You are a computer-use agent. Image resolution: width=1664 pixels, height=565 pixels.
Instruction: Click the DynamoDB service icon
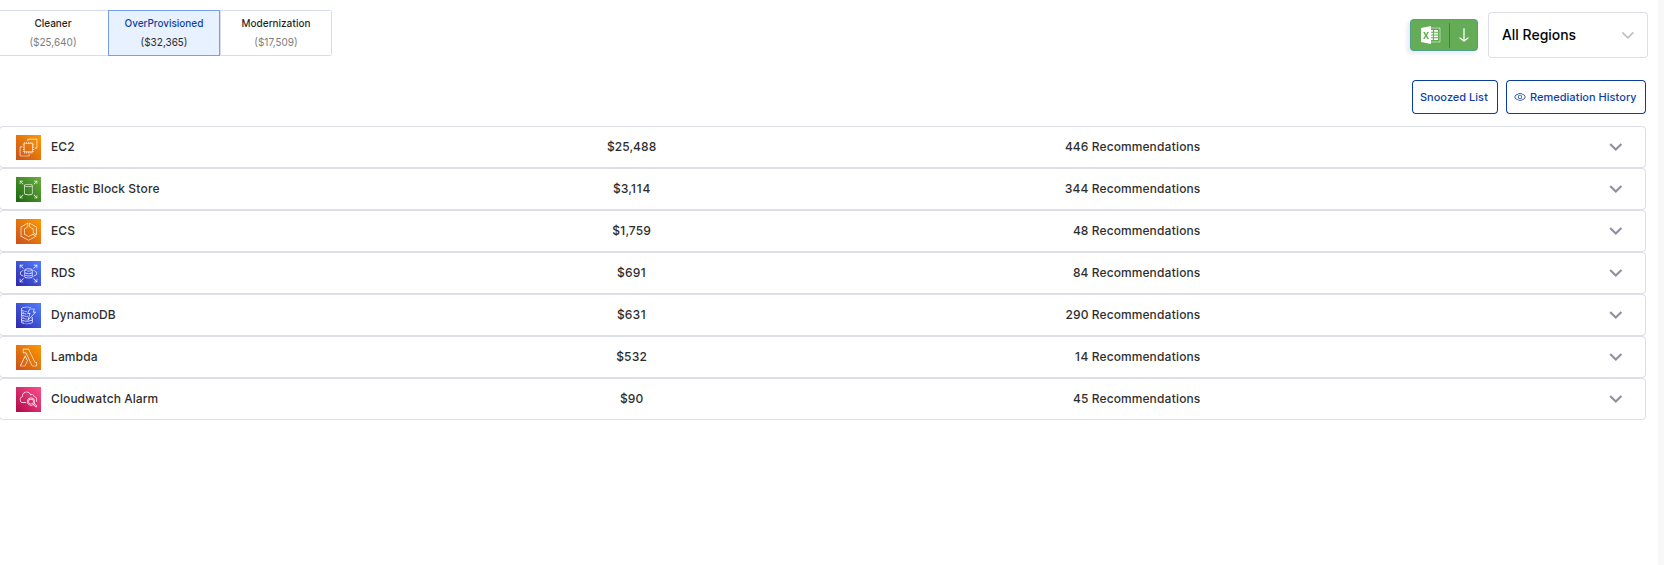pos(28,315)
